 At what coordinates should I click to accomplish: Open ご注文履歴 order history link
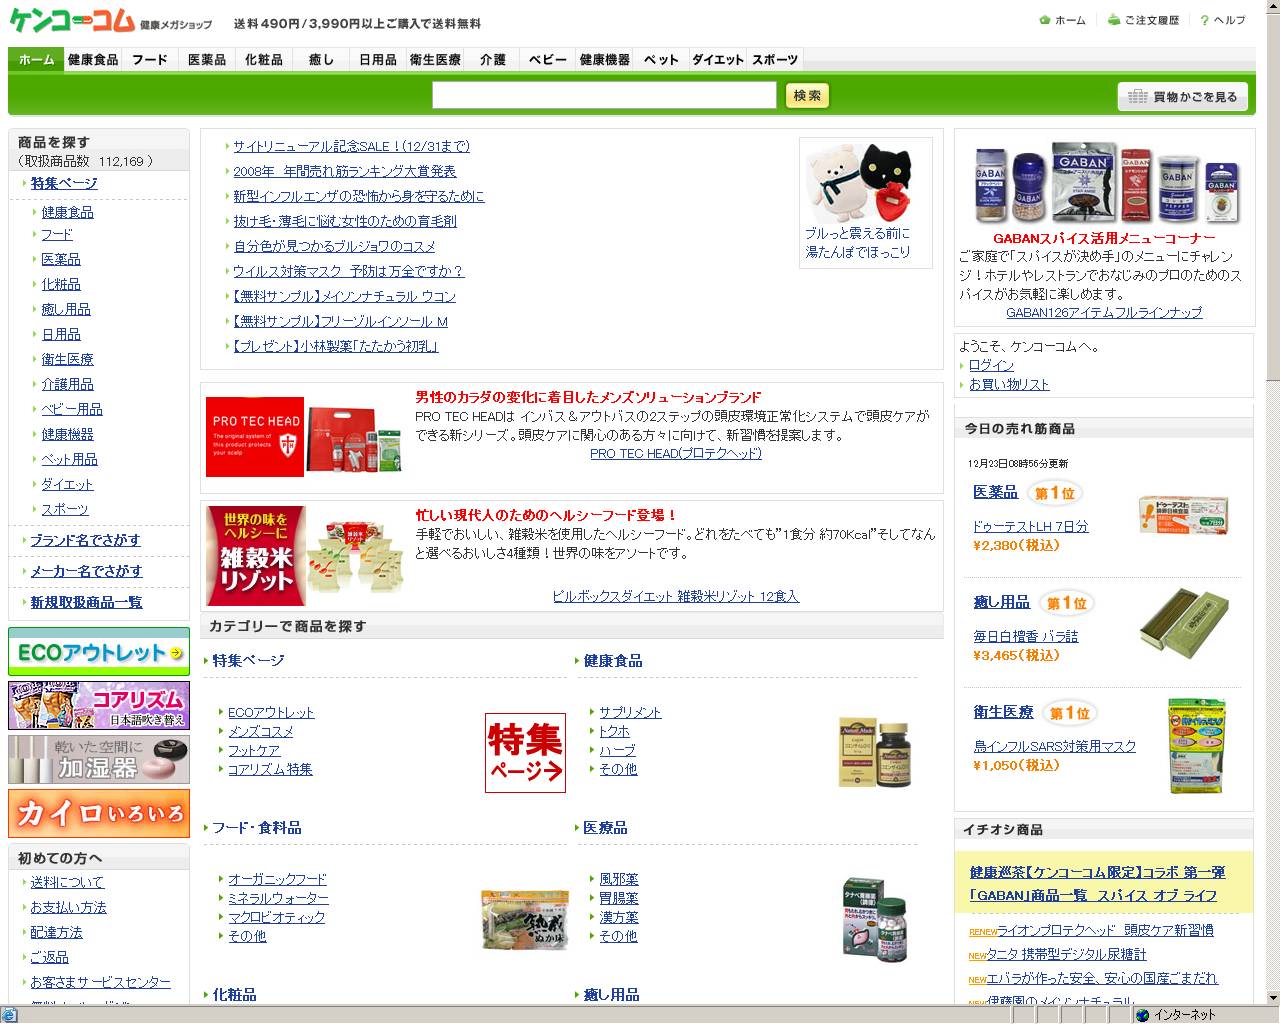click(1143, 20)
